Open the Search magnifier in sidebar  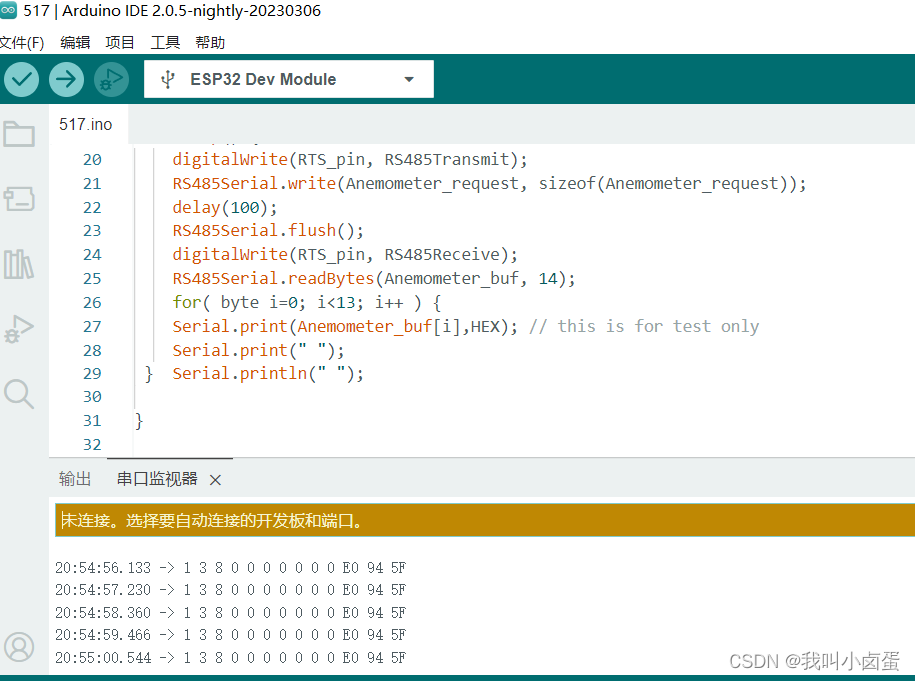coord(19,394)
